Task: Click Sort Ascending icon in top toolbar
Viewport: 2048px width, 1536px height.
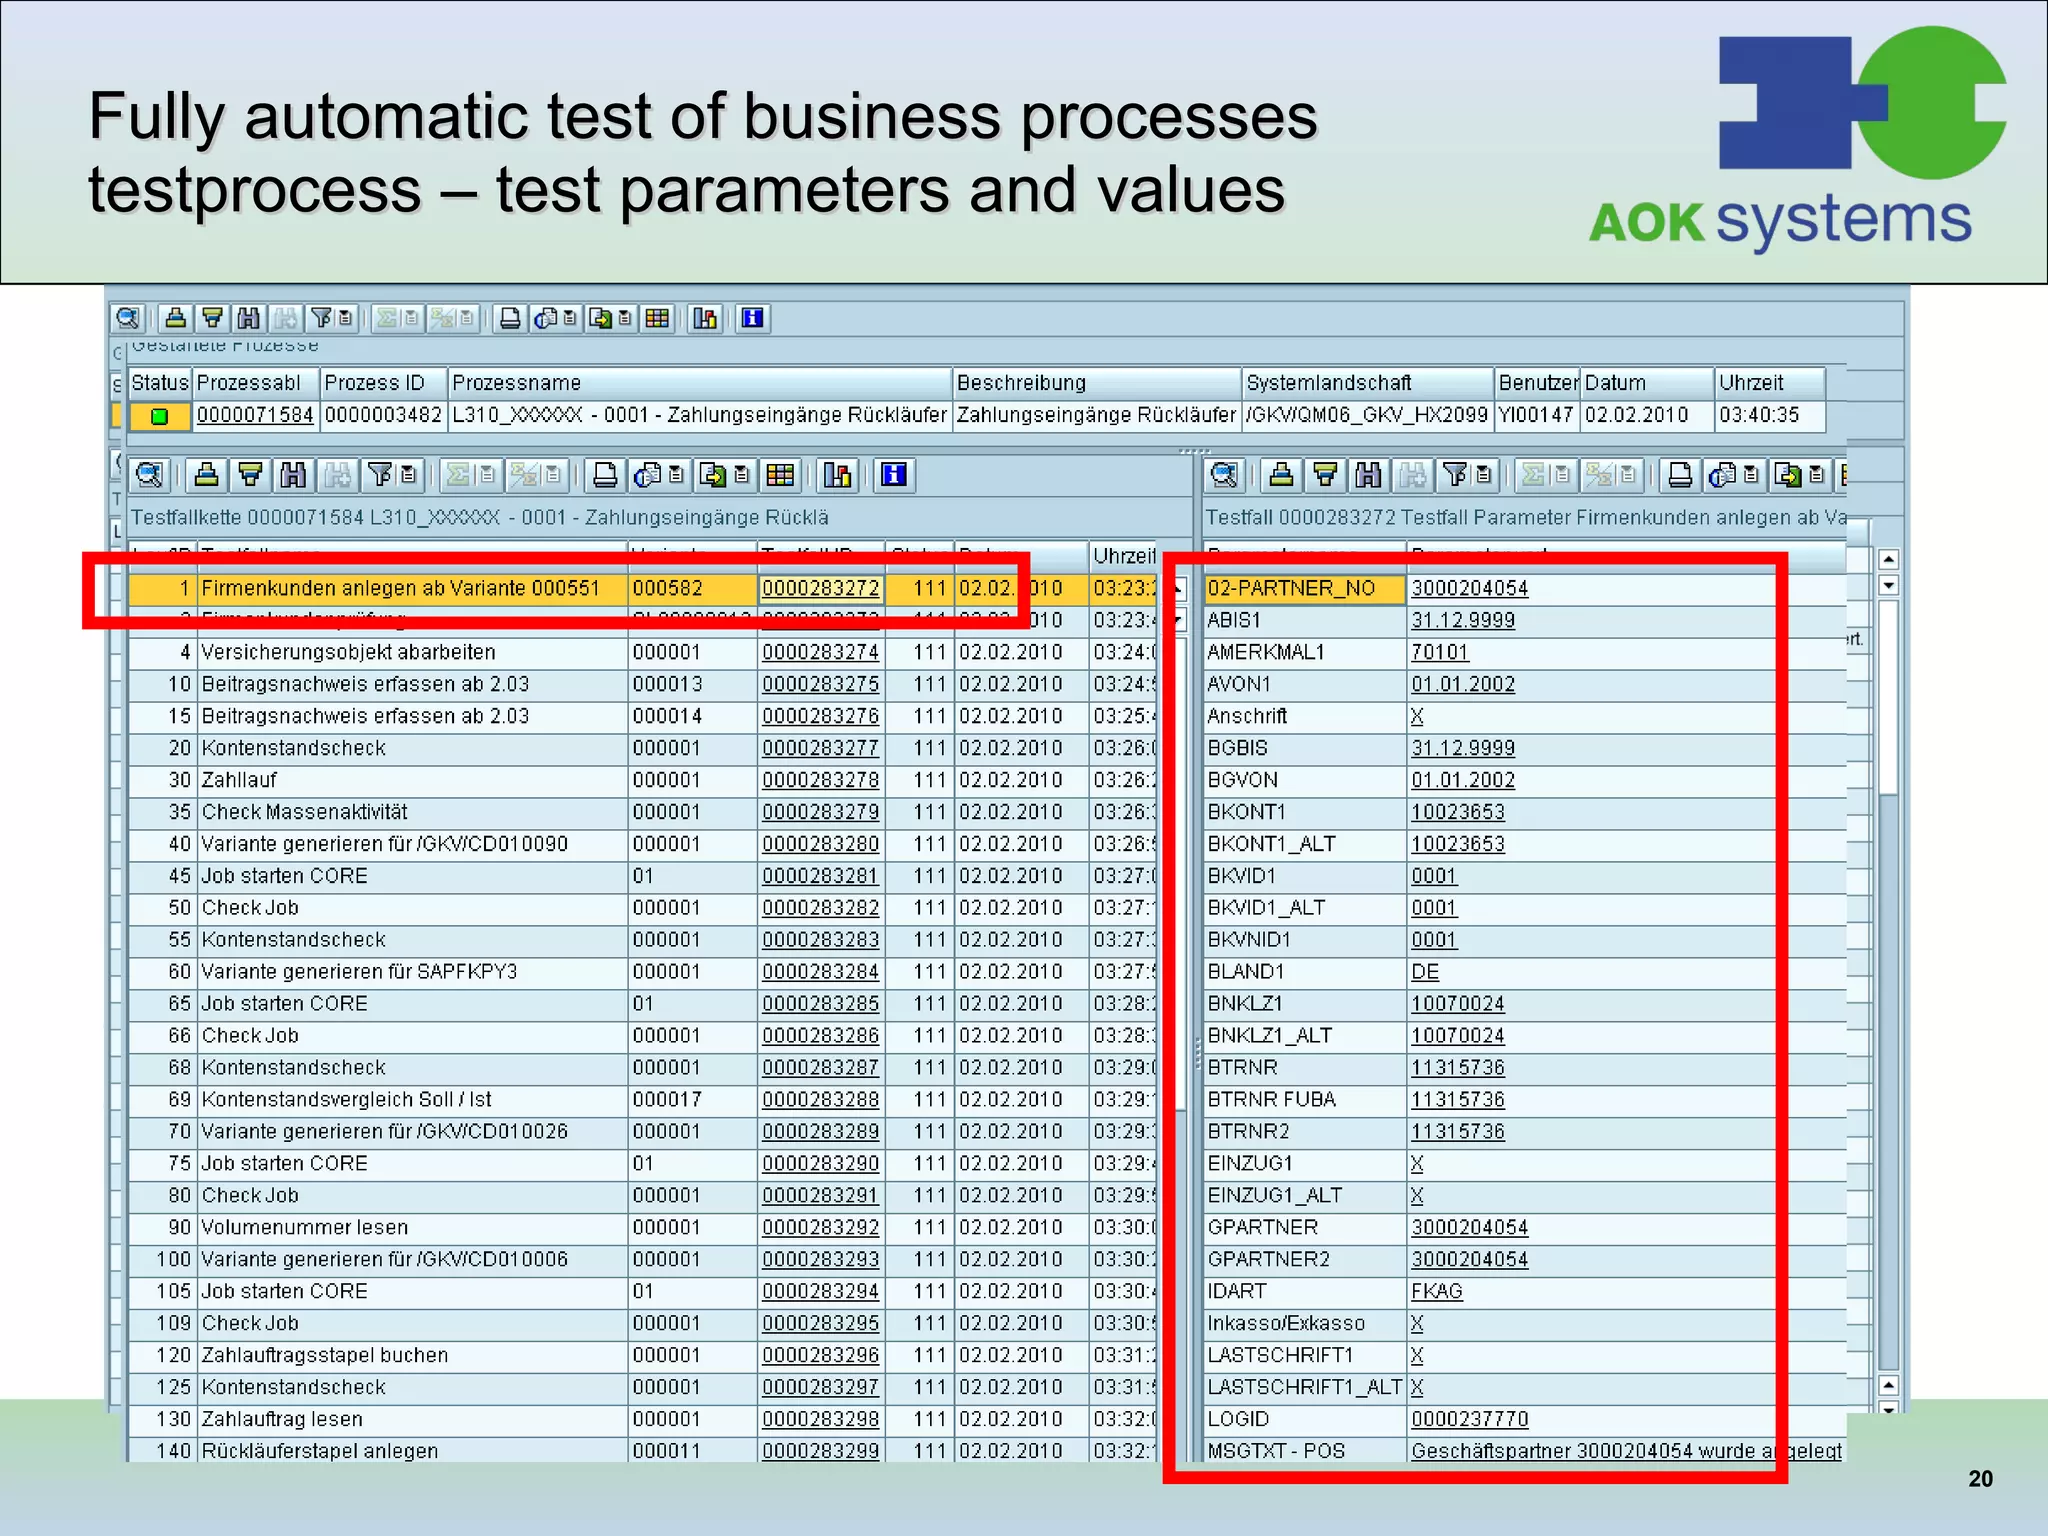Action: [x=176, y=318]
